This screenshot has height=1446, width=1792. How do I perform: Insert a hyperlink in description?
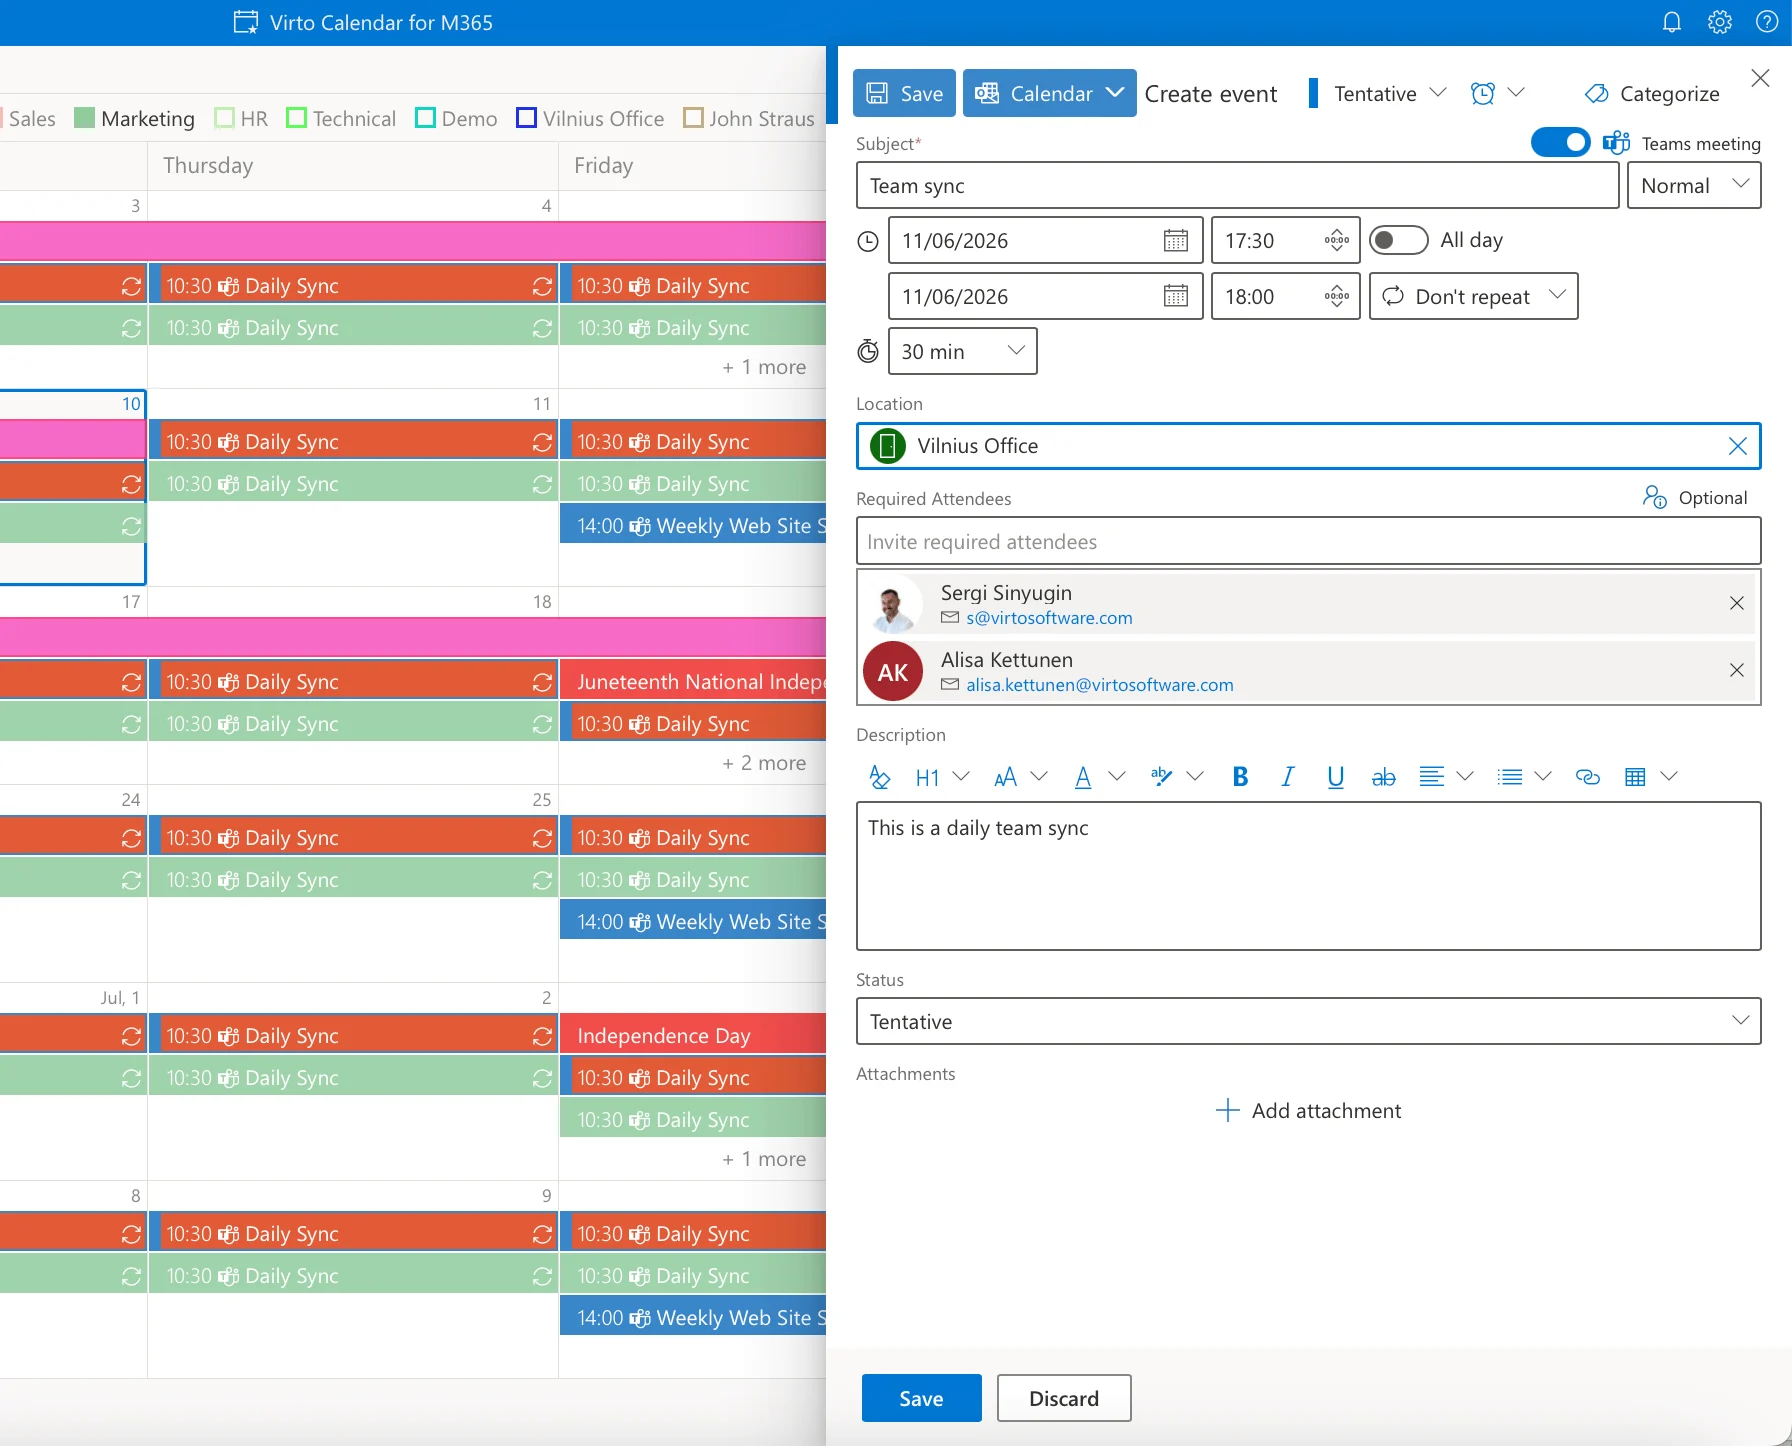1587,777
